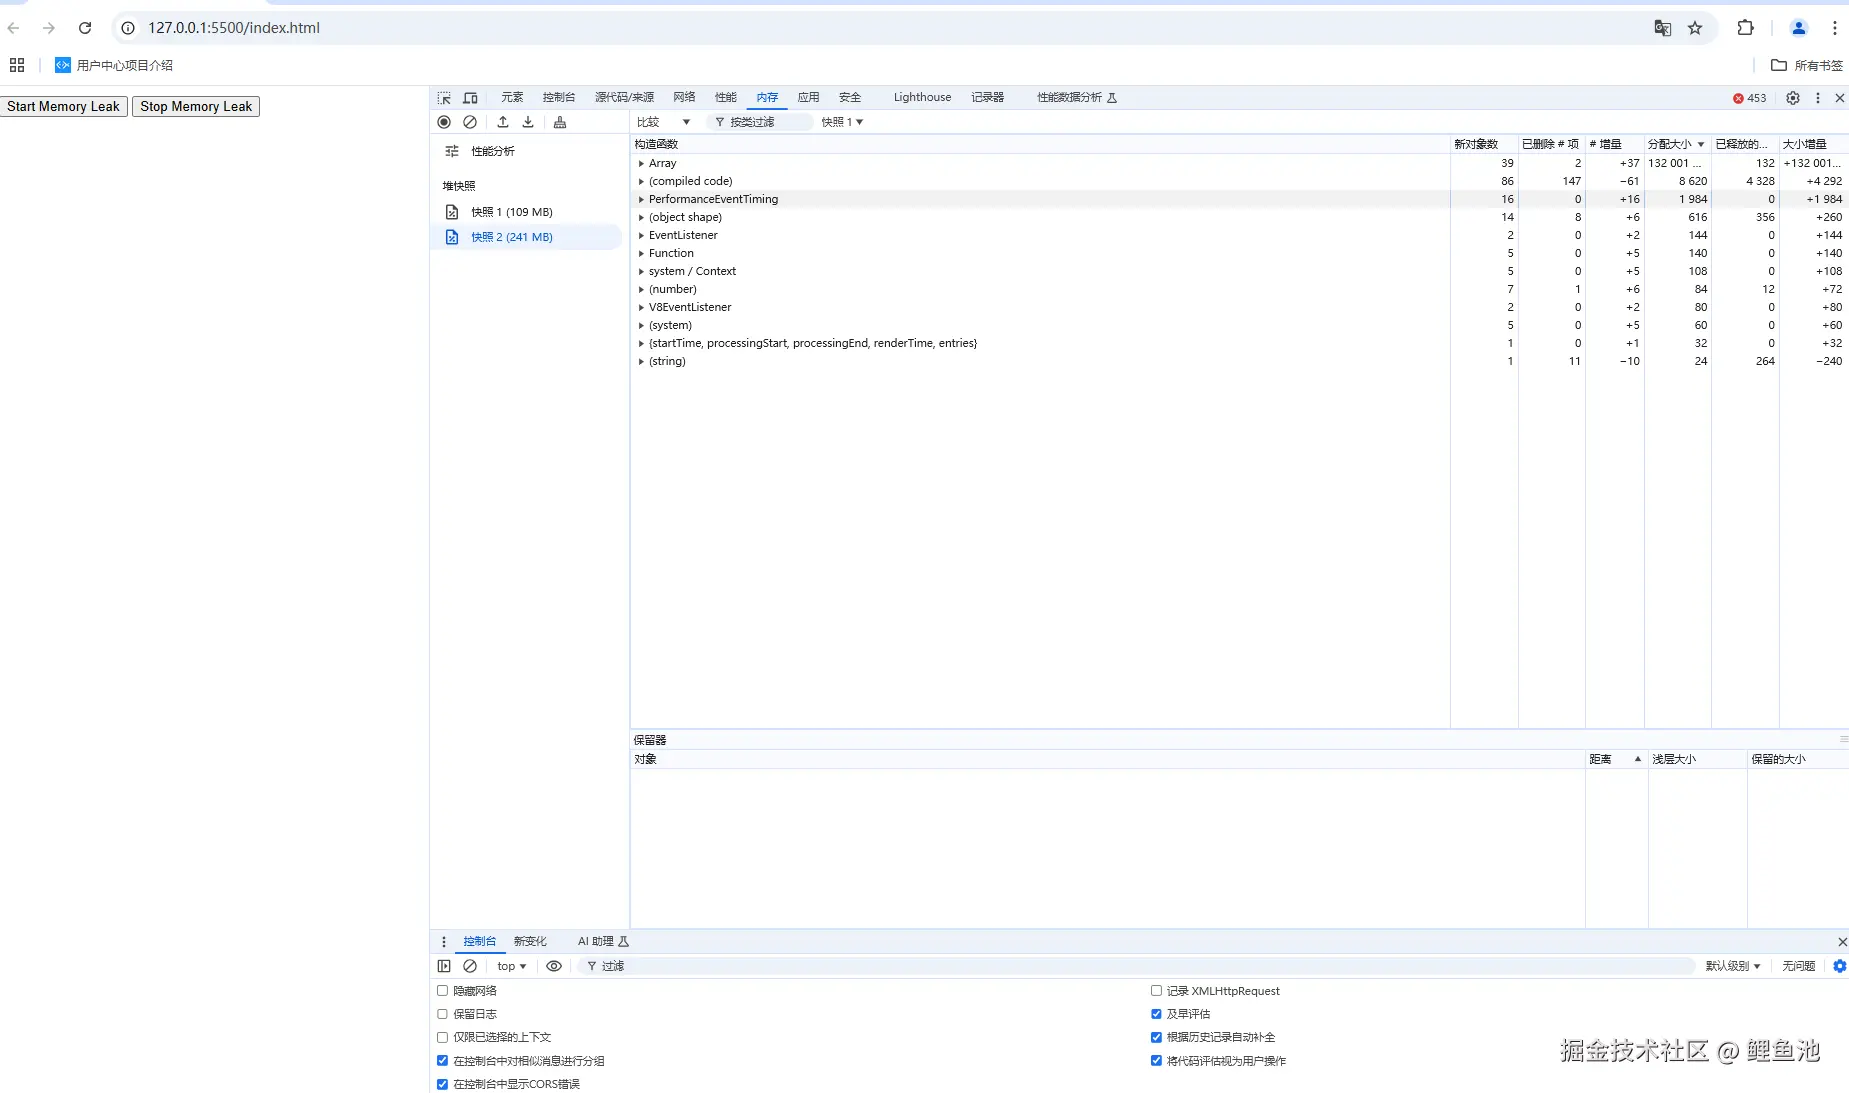Click the site information icon
Screen dimensions: 1849x1093
tap(128, 28)
